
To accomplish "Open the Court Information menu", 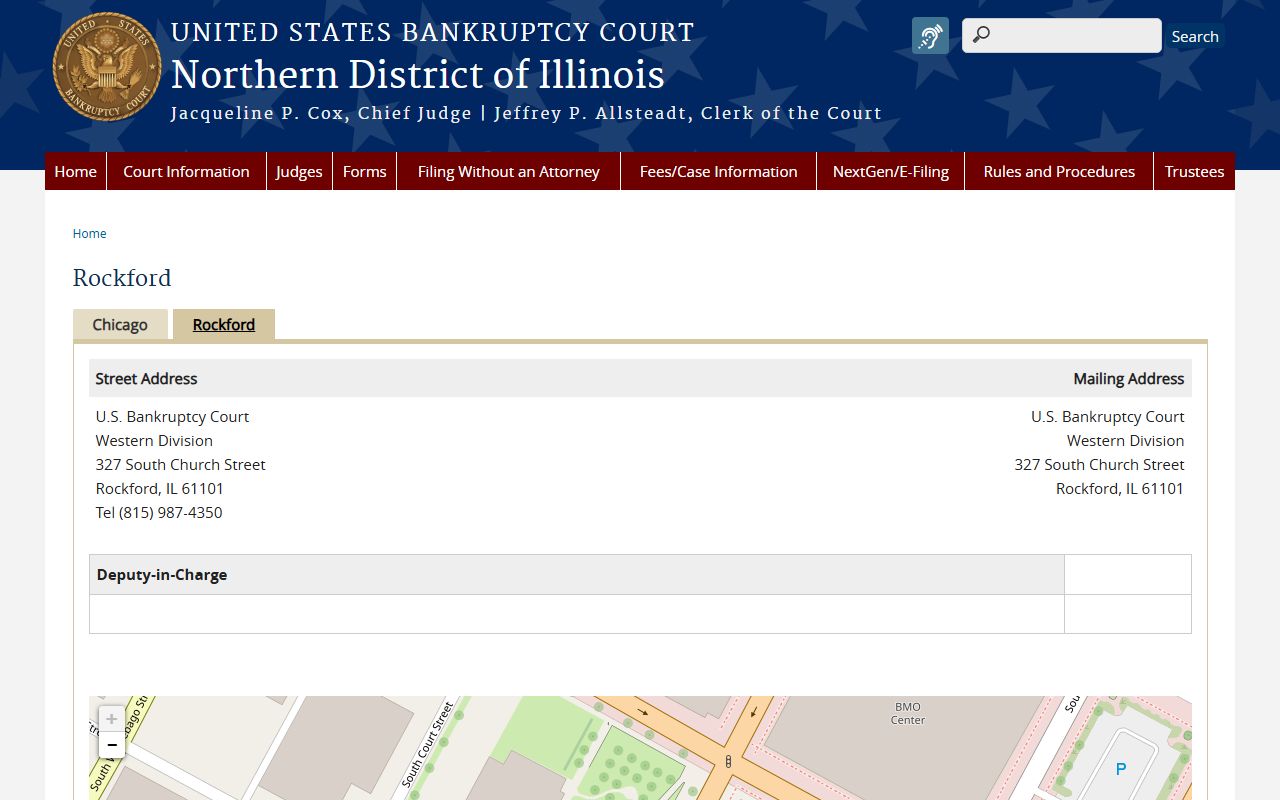I will [186, 171].
